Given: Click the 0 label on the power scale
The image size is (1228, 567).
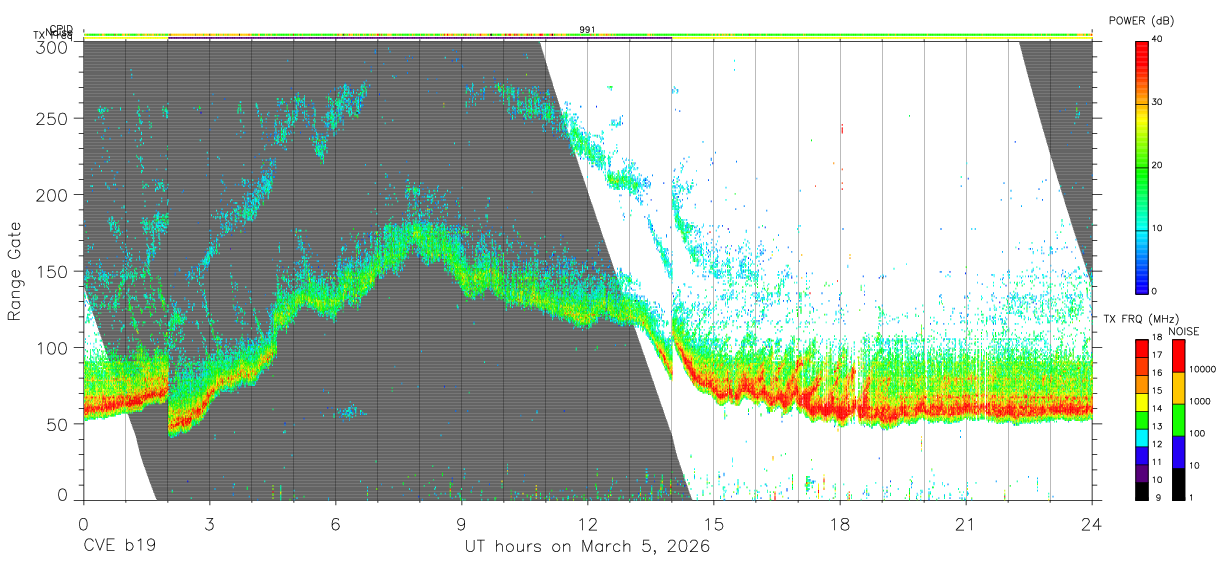Looking at the screenshot, I should point(1156,291).
